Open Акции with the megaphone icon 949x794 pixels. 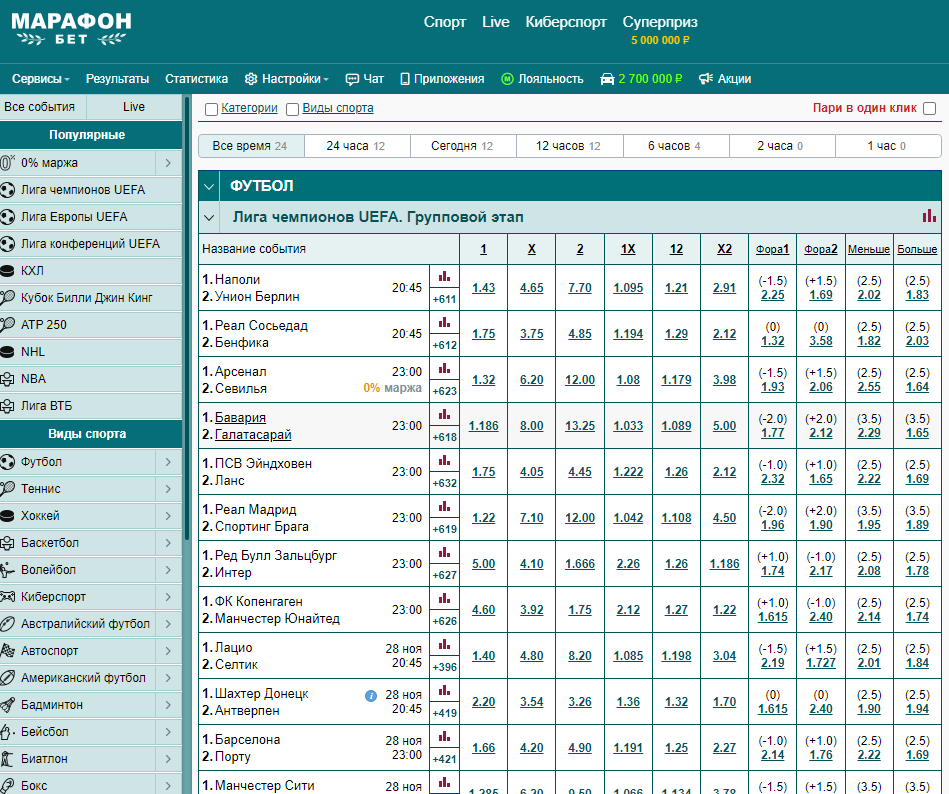(724, 79)
